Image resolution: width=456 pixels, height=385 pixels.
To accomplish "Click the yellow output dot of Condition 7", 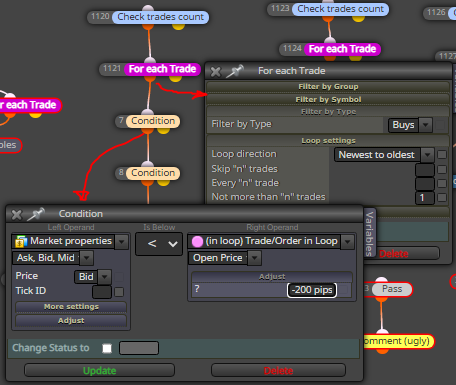I will (163, 130).
